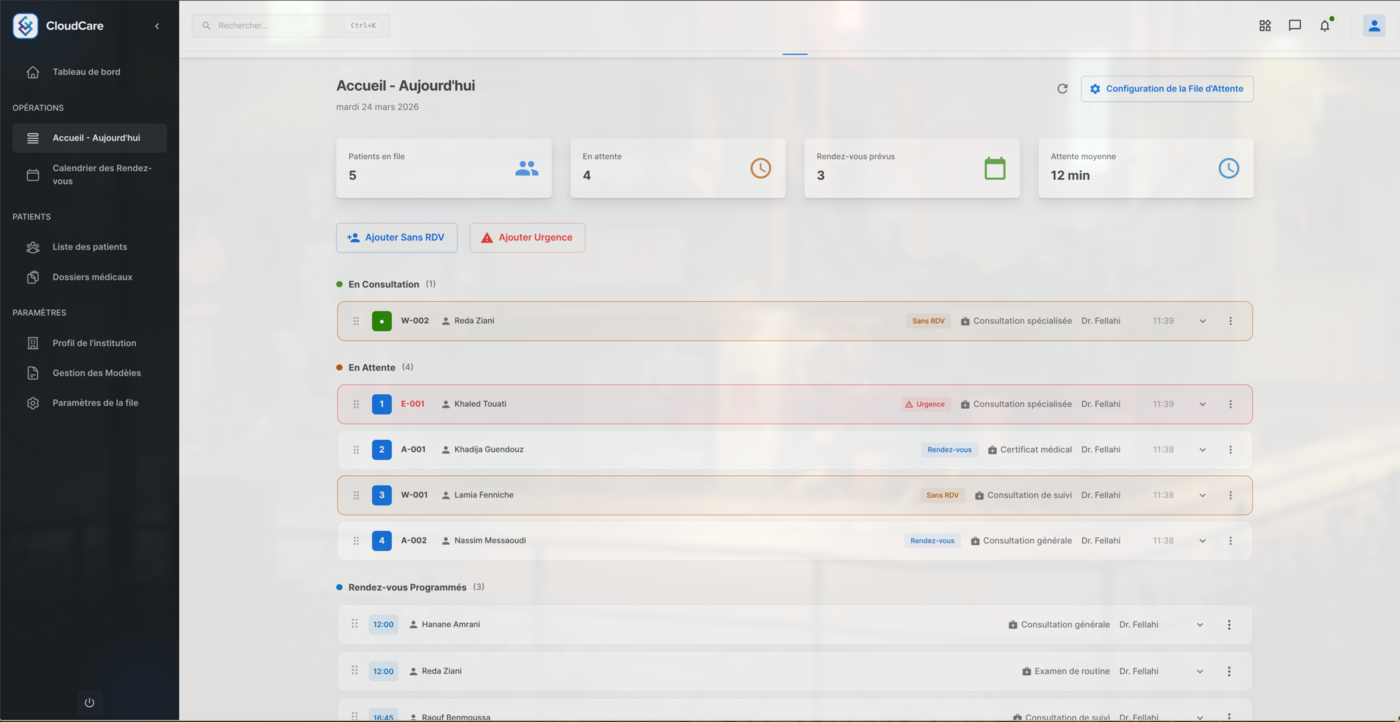1400x722 pixels.
Task: Click the Urgence red badge on Khaled Touati
Action: [x=924, y=404]
